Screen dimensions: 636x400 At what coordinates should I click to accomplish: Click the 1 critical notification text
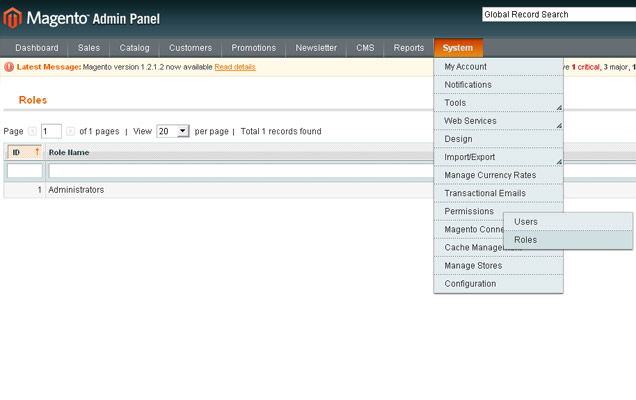[585, 67]
